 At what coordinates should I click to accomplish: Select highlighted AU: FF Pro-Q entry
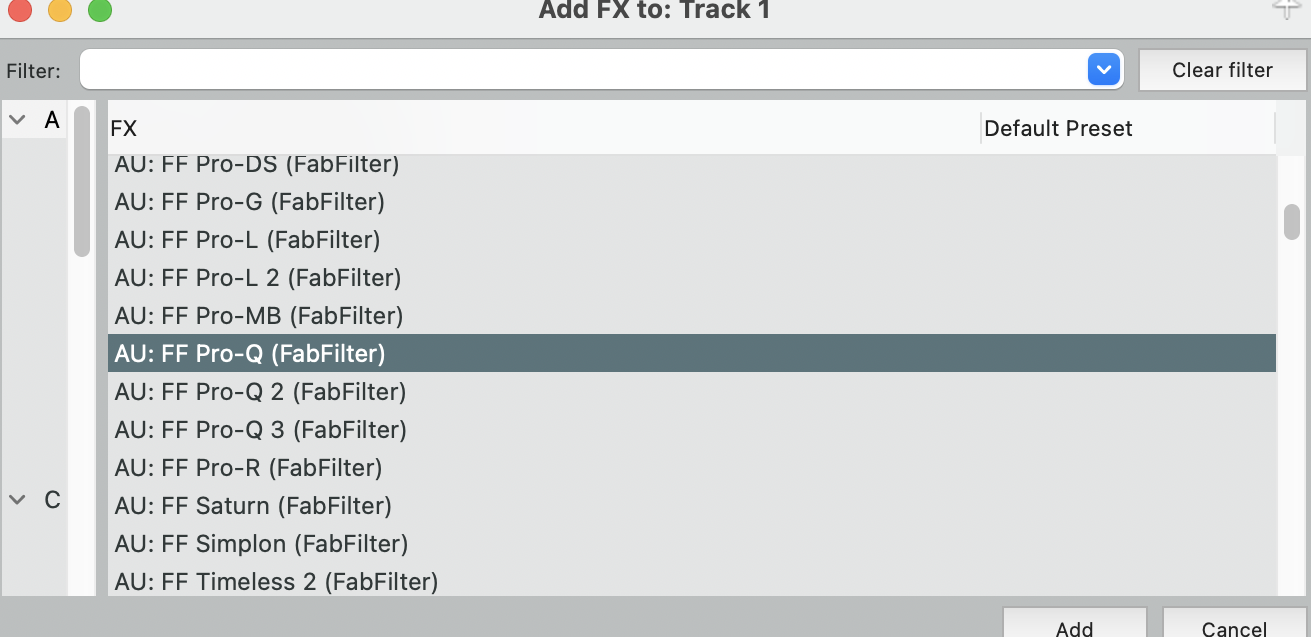point(250,354)
